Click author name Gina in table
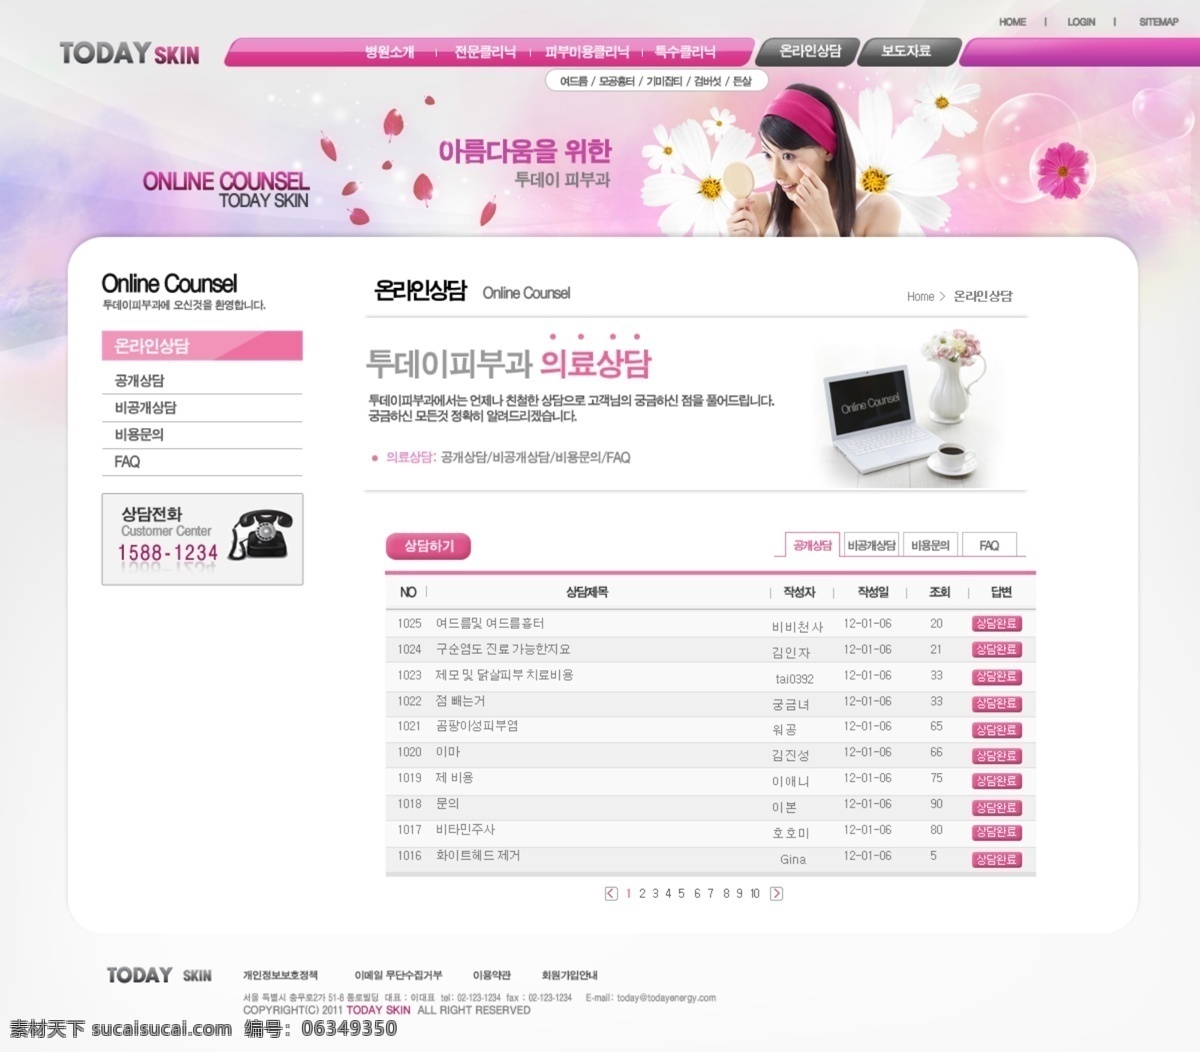The width and height of the screenshot is (1200, 1052). pos(793,859)
